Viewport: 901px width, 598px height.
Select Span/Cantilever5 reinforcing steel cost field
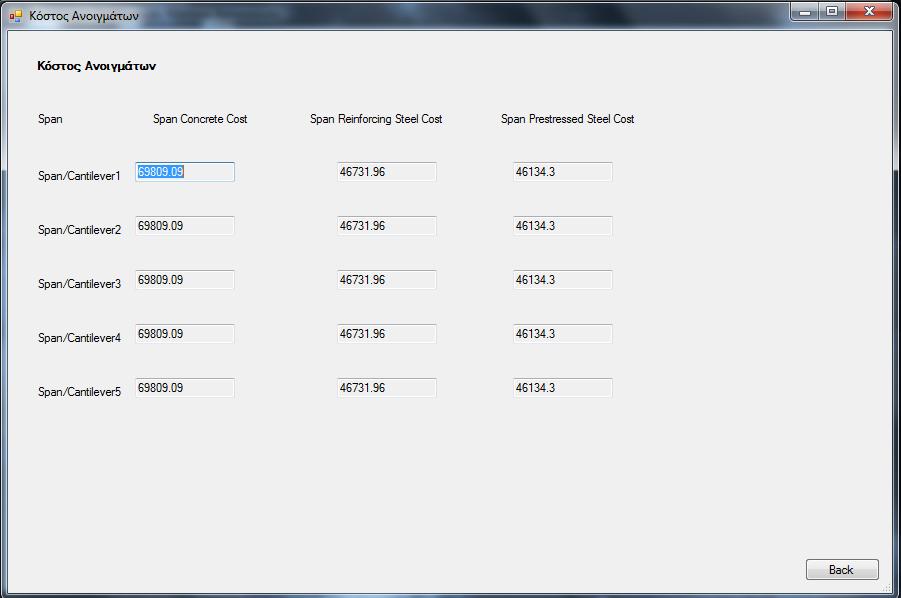pos(387,388)
